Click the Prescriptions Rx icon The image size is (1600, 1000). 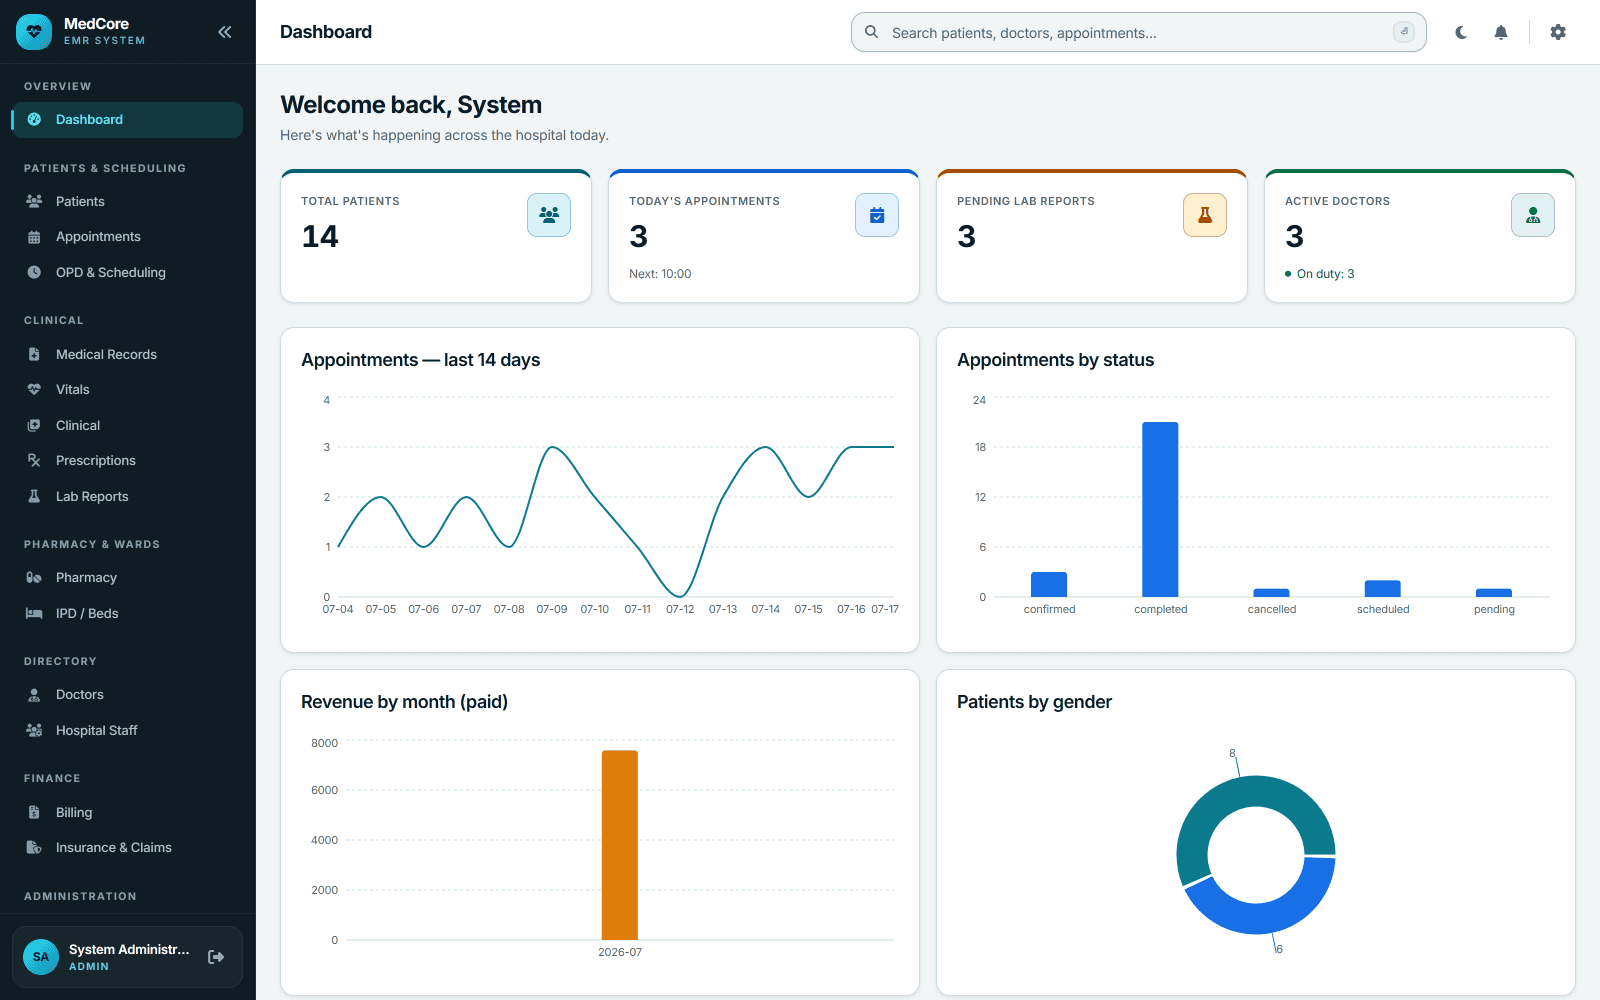point(34,461)
